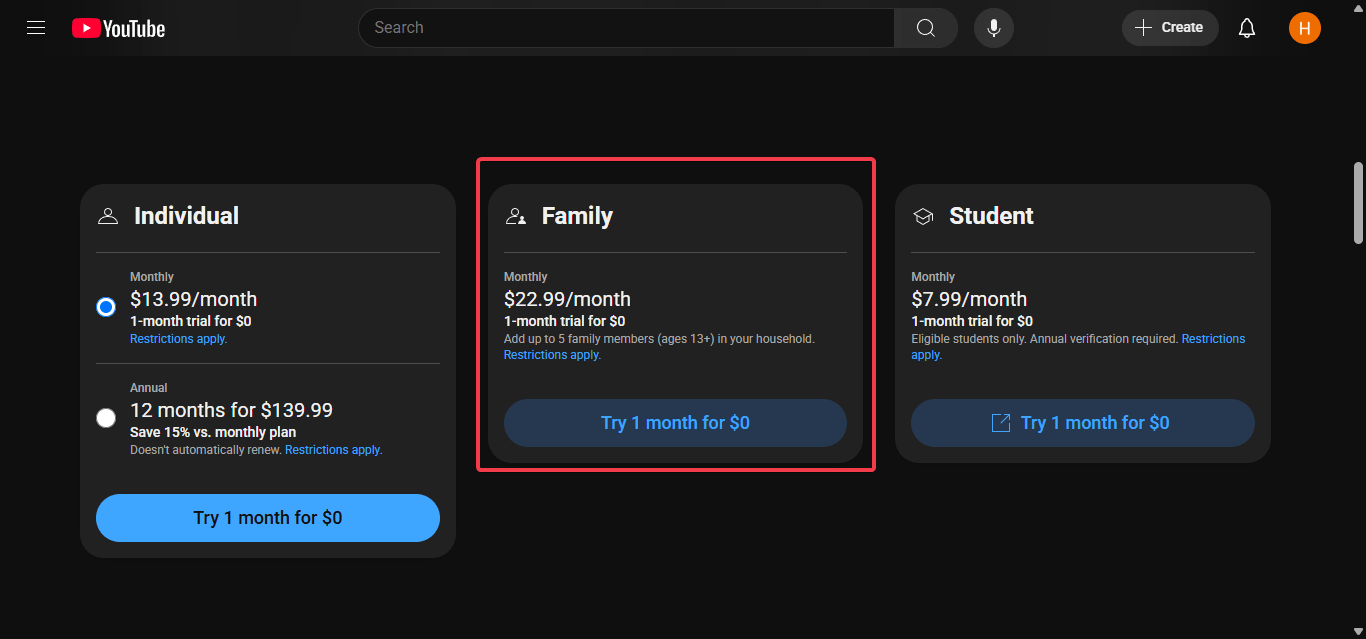This screenshot has height=639, width=1366.
Task: Click into the Search input field
Action: (625, 28)
